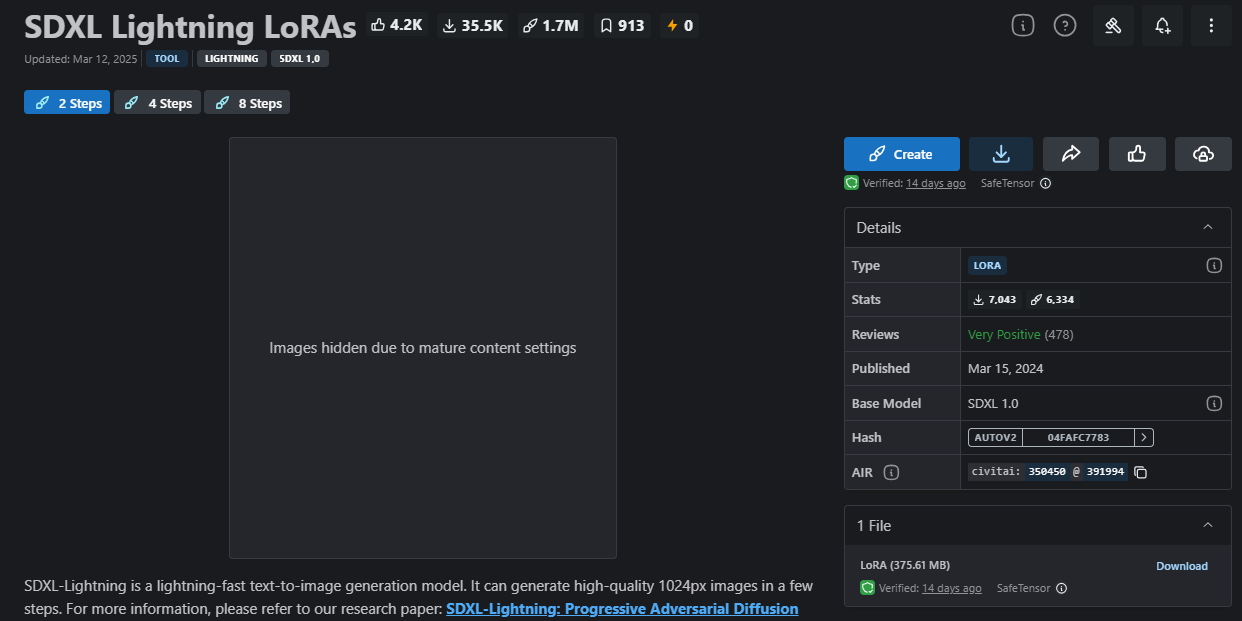The height and width of the screenshot is (621, 1242).
Task: Open the SDXL-Lightning research paper link
Action: point(621,608)
